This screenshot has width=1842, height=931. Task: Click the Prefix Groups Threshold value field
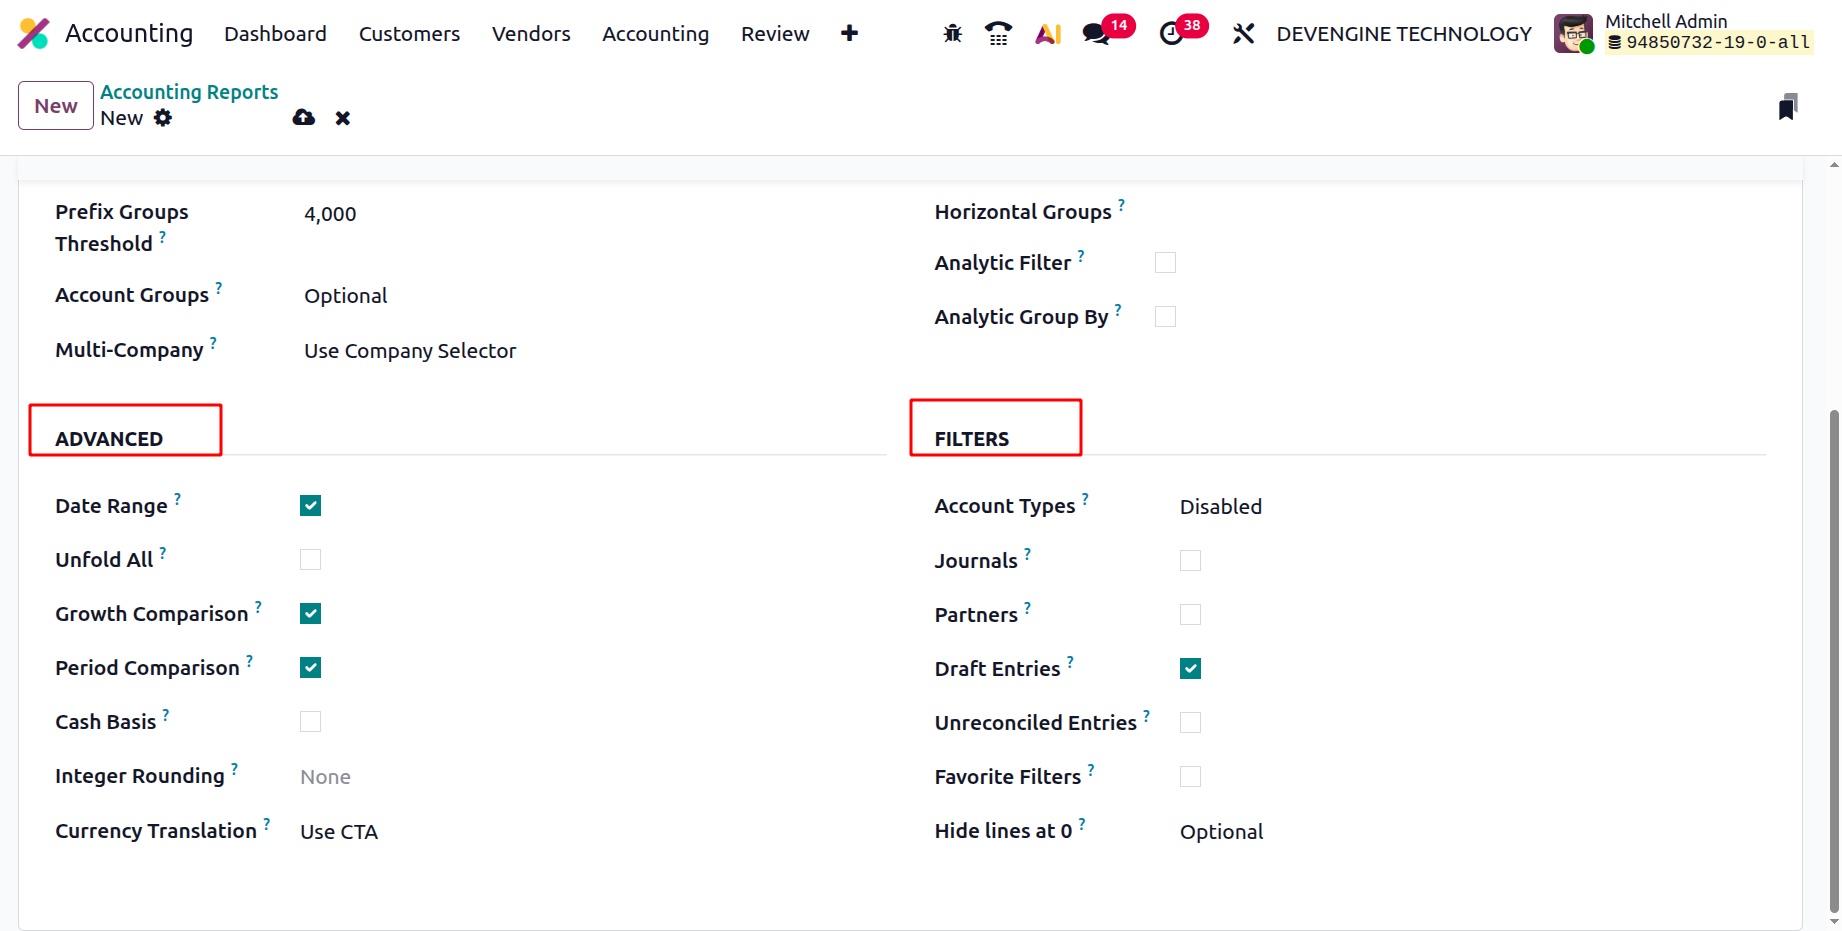[x=331, y=214]
